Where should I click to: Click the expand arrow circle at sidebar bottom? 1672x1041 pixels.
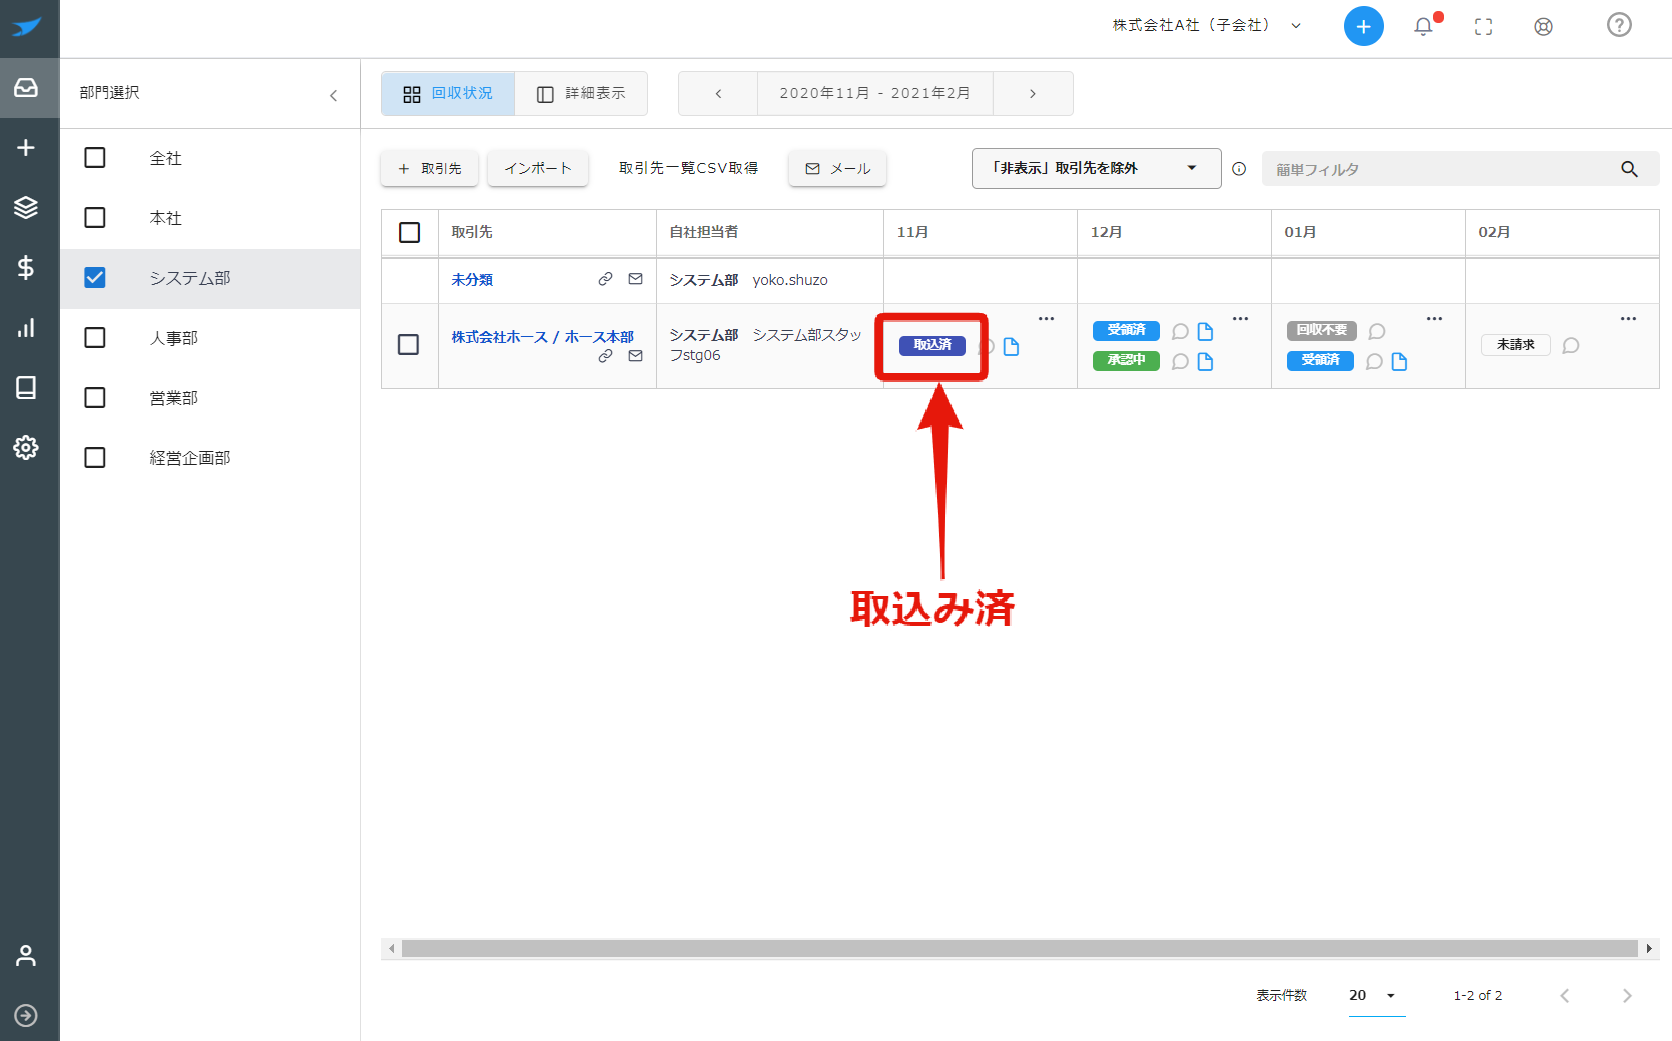click(26, 1016)
